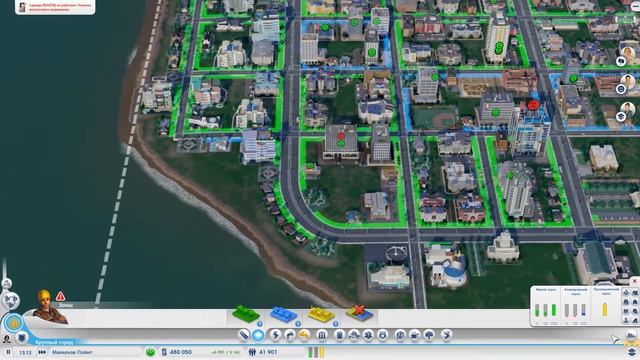Click the red unhappy face on tower

pos(533,105)
